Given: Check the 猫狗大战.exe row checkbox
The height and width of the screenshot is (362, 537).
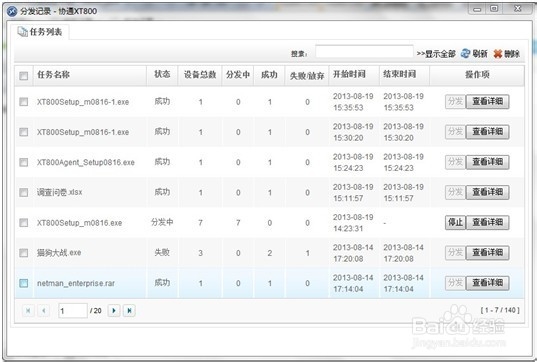Looking at the screenshot, I should tap(24, 253).
